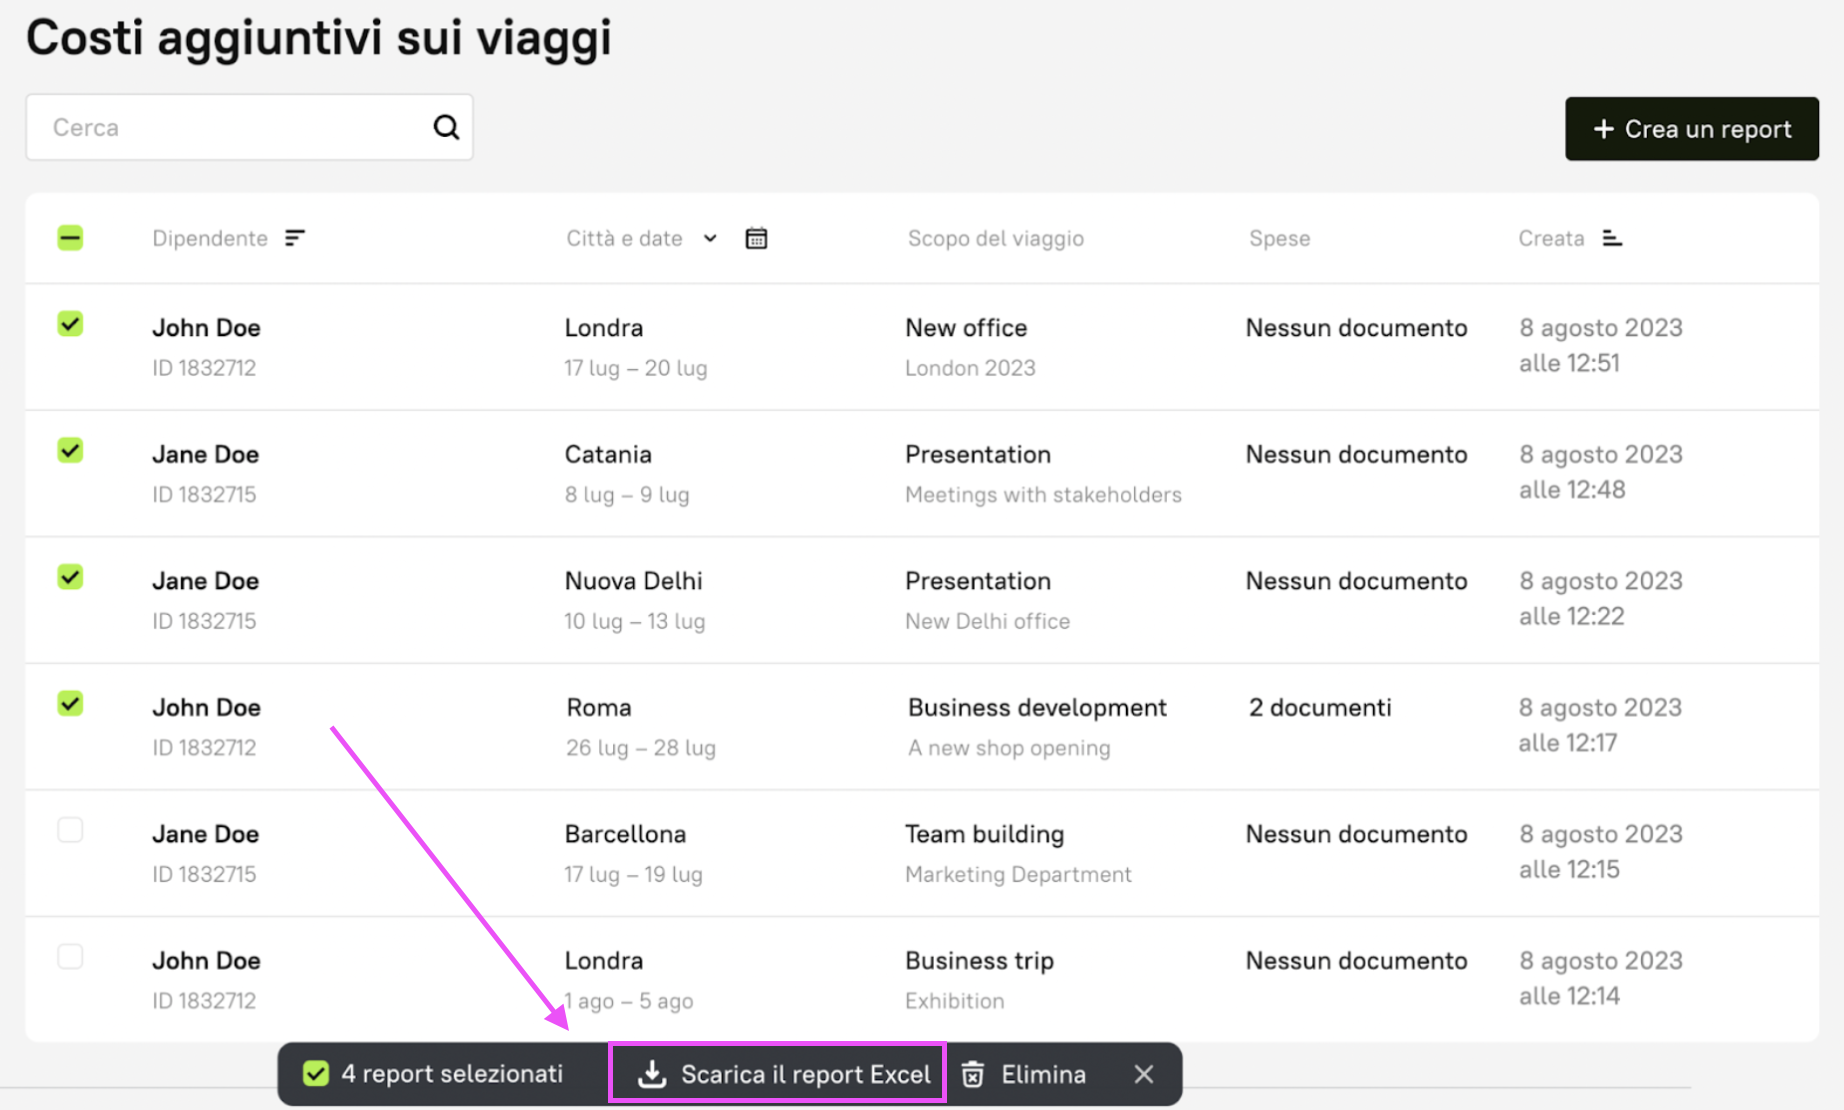Check the John Doe Business trip row checkbox
The image size is (1844, 1110).
[x=70, y=957]
